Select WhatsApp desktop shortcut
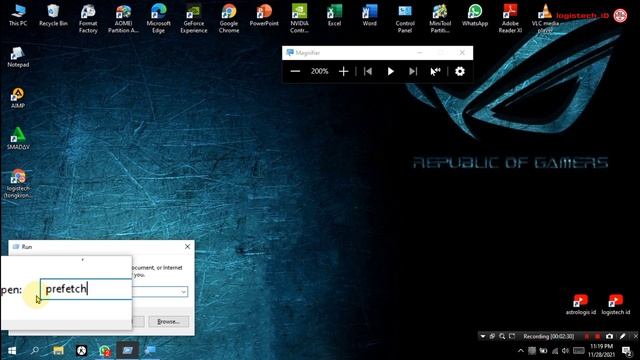This screenshot has height=360, width=640. [475, 15]
